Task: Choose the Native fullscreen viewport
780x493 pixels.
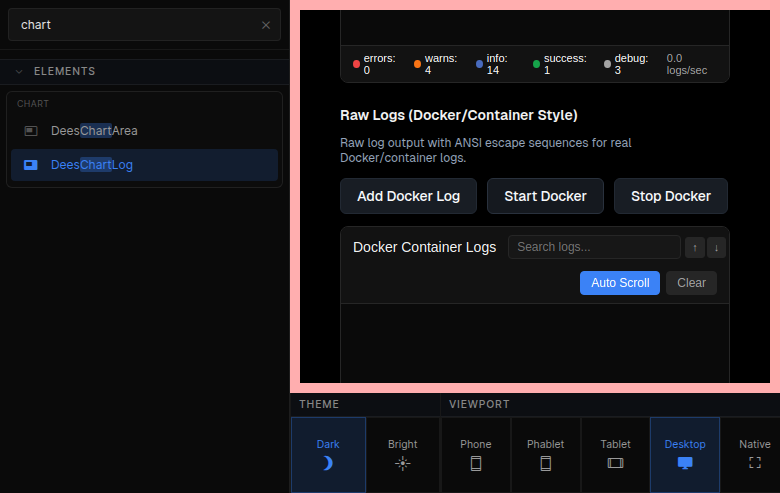Action: pos(754,454)
